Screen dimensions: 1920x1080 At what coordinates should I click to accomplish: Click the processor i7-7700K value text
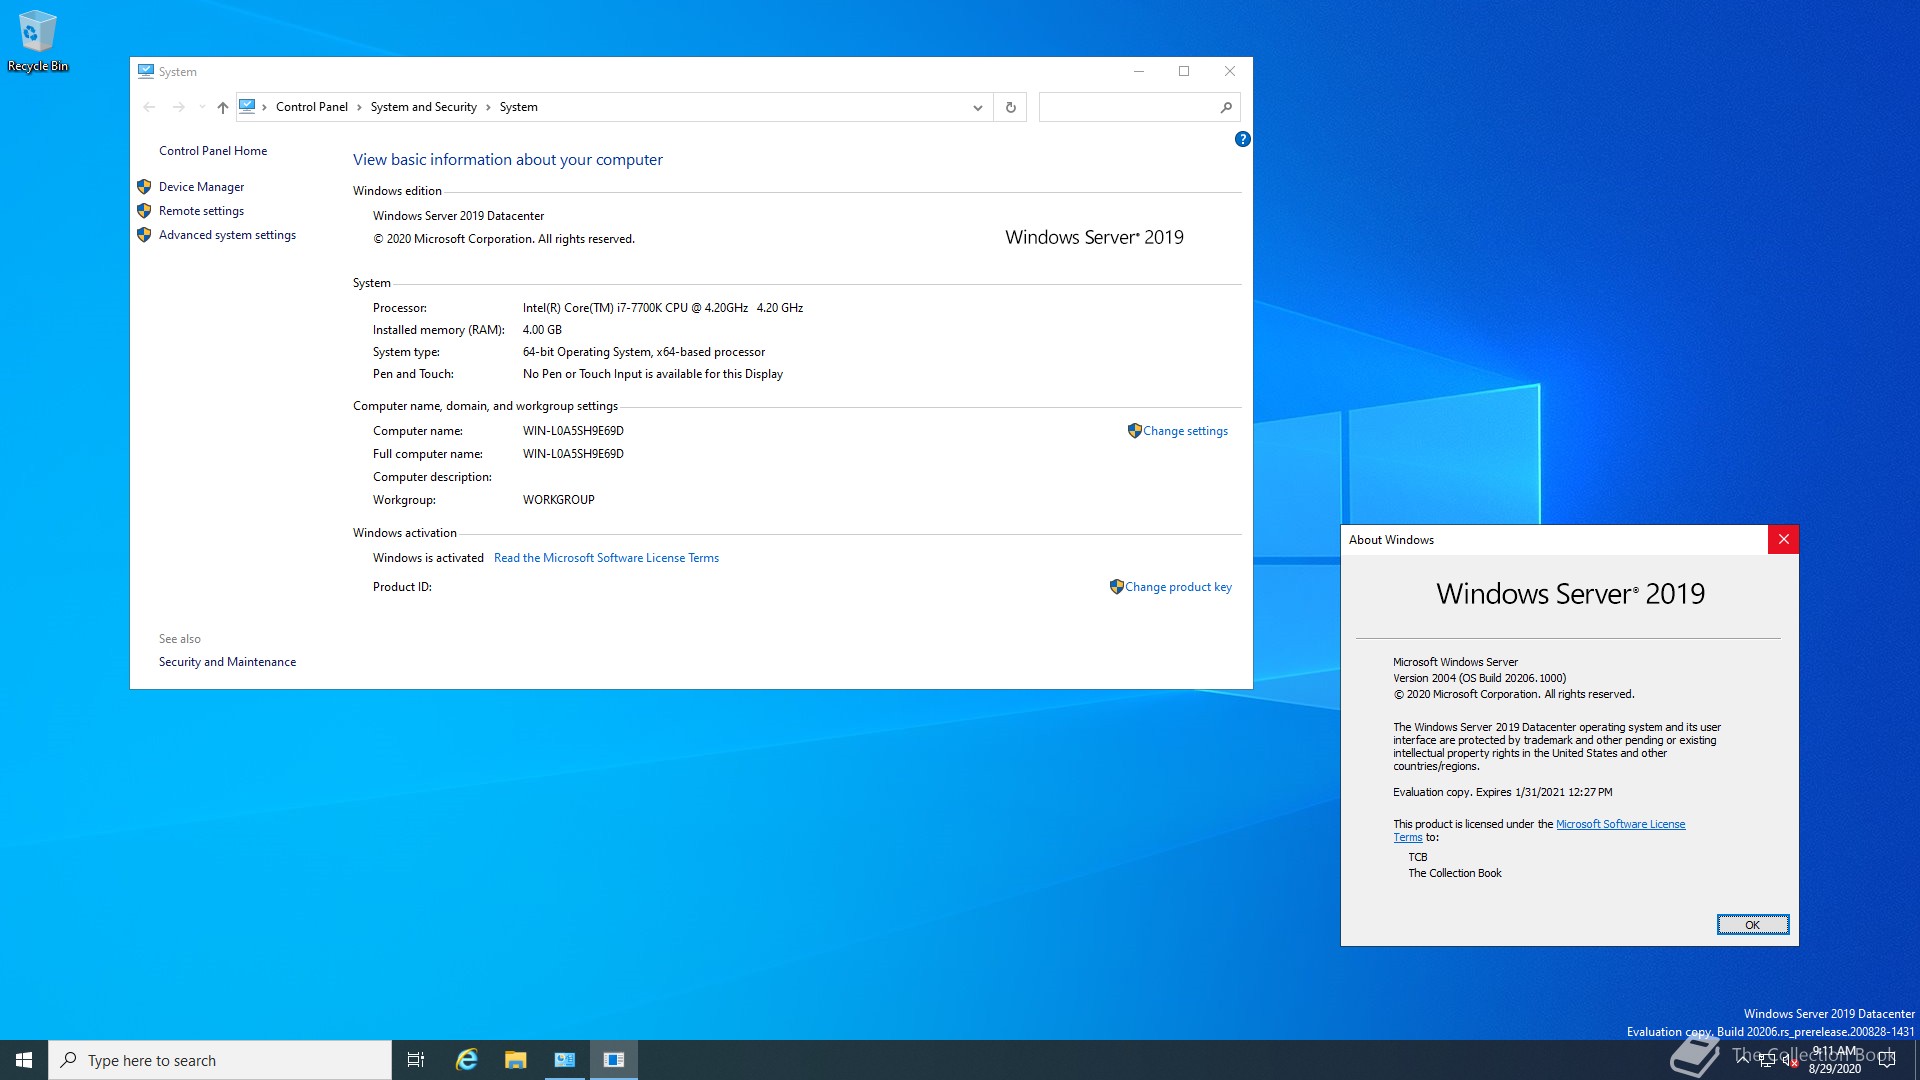(662, 308)
